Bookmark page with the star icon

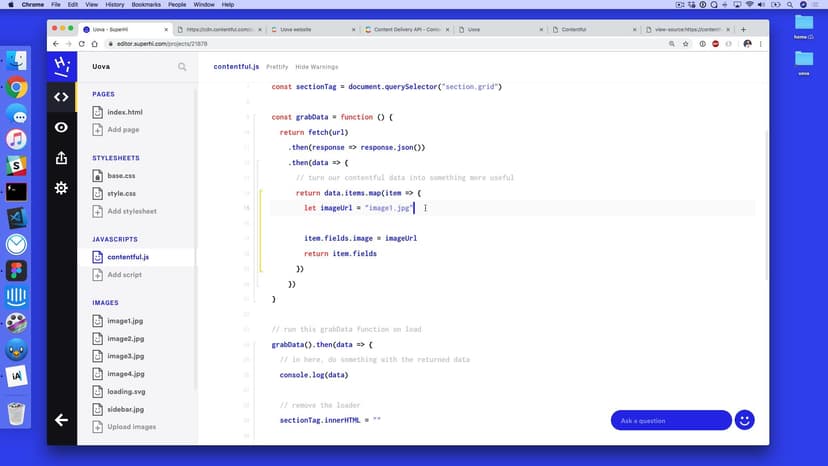click(686, 44)
